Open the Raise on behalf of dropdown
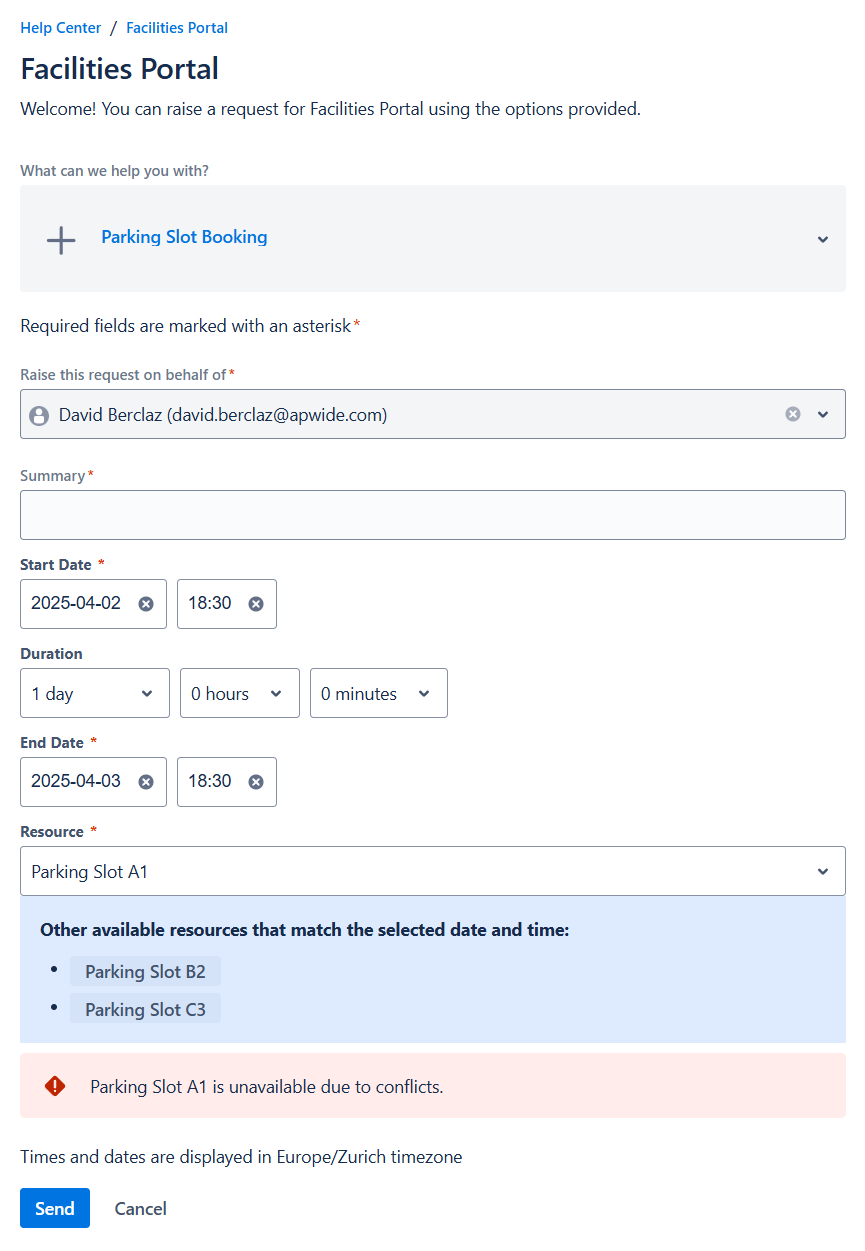The image size is (865, 1251). point(823,414)
